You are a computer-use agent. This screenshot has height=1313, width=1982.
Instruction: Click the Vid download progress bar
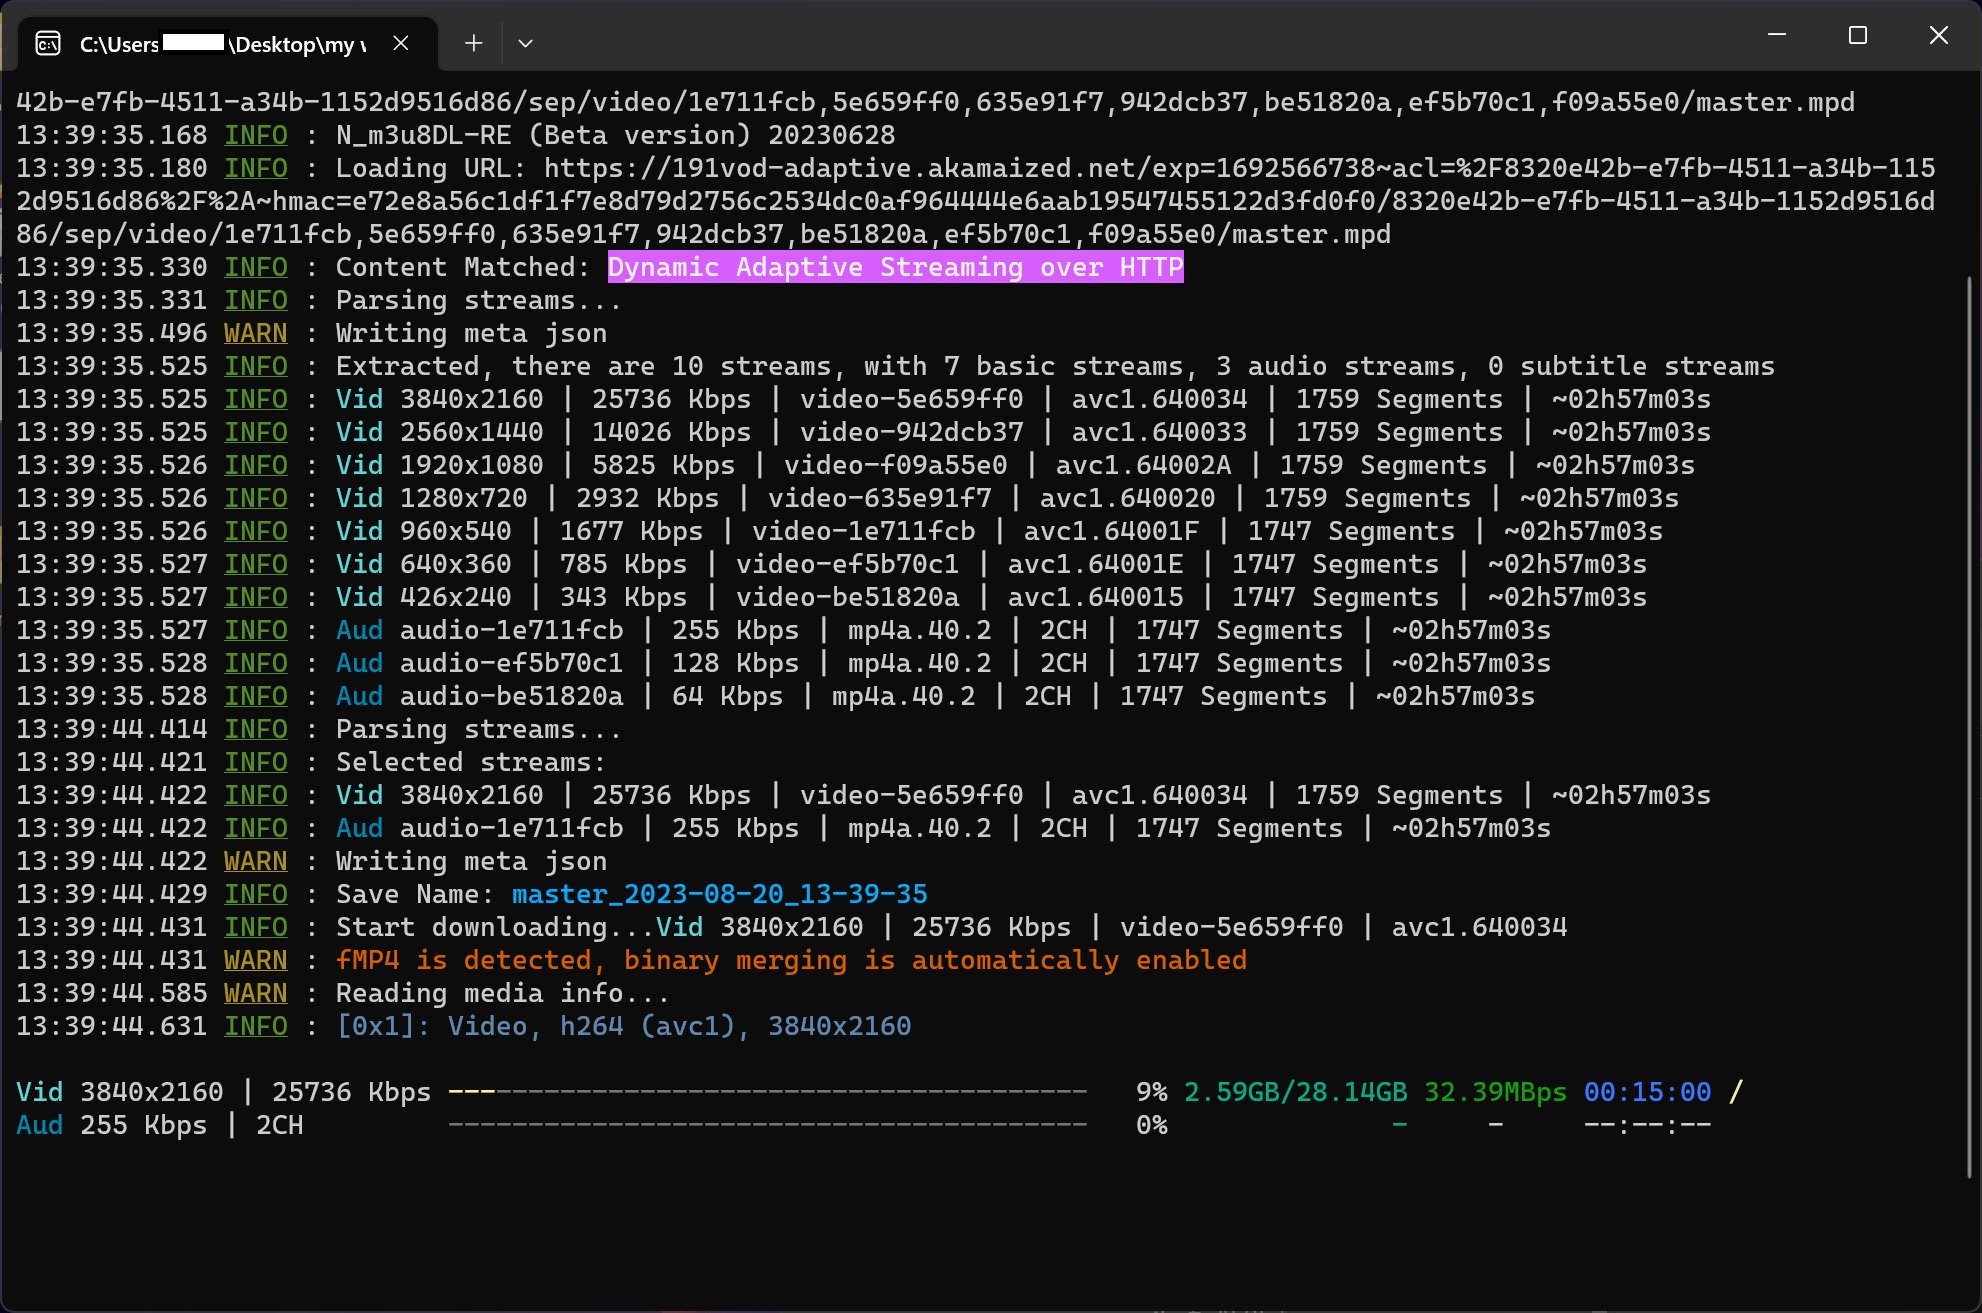767,1092
